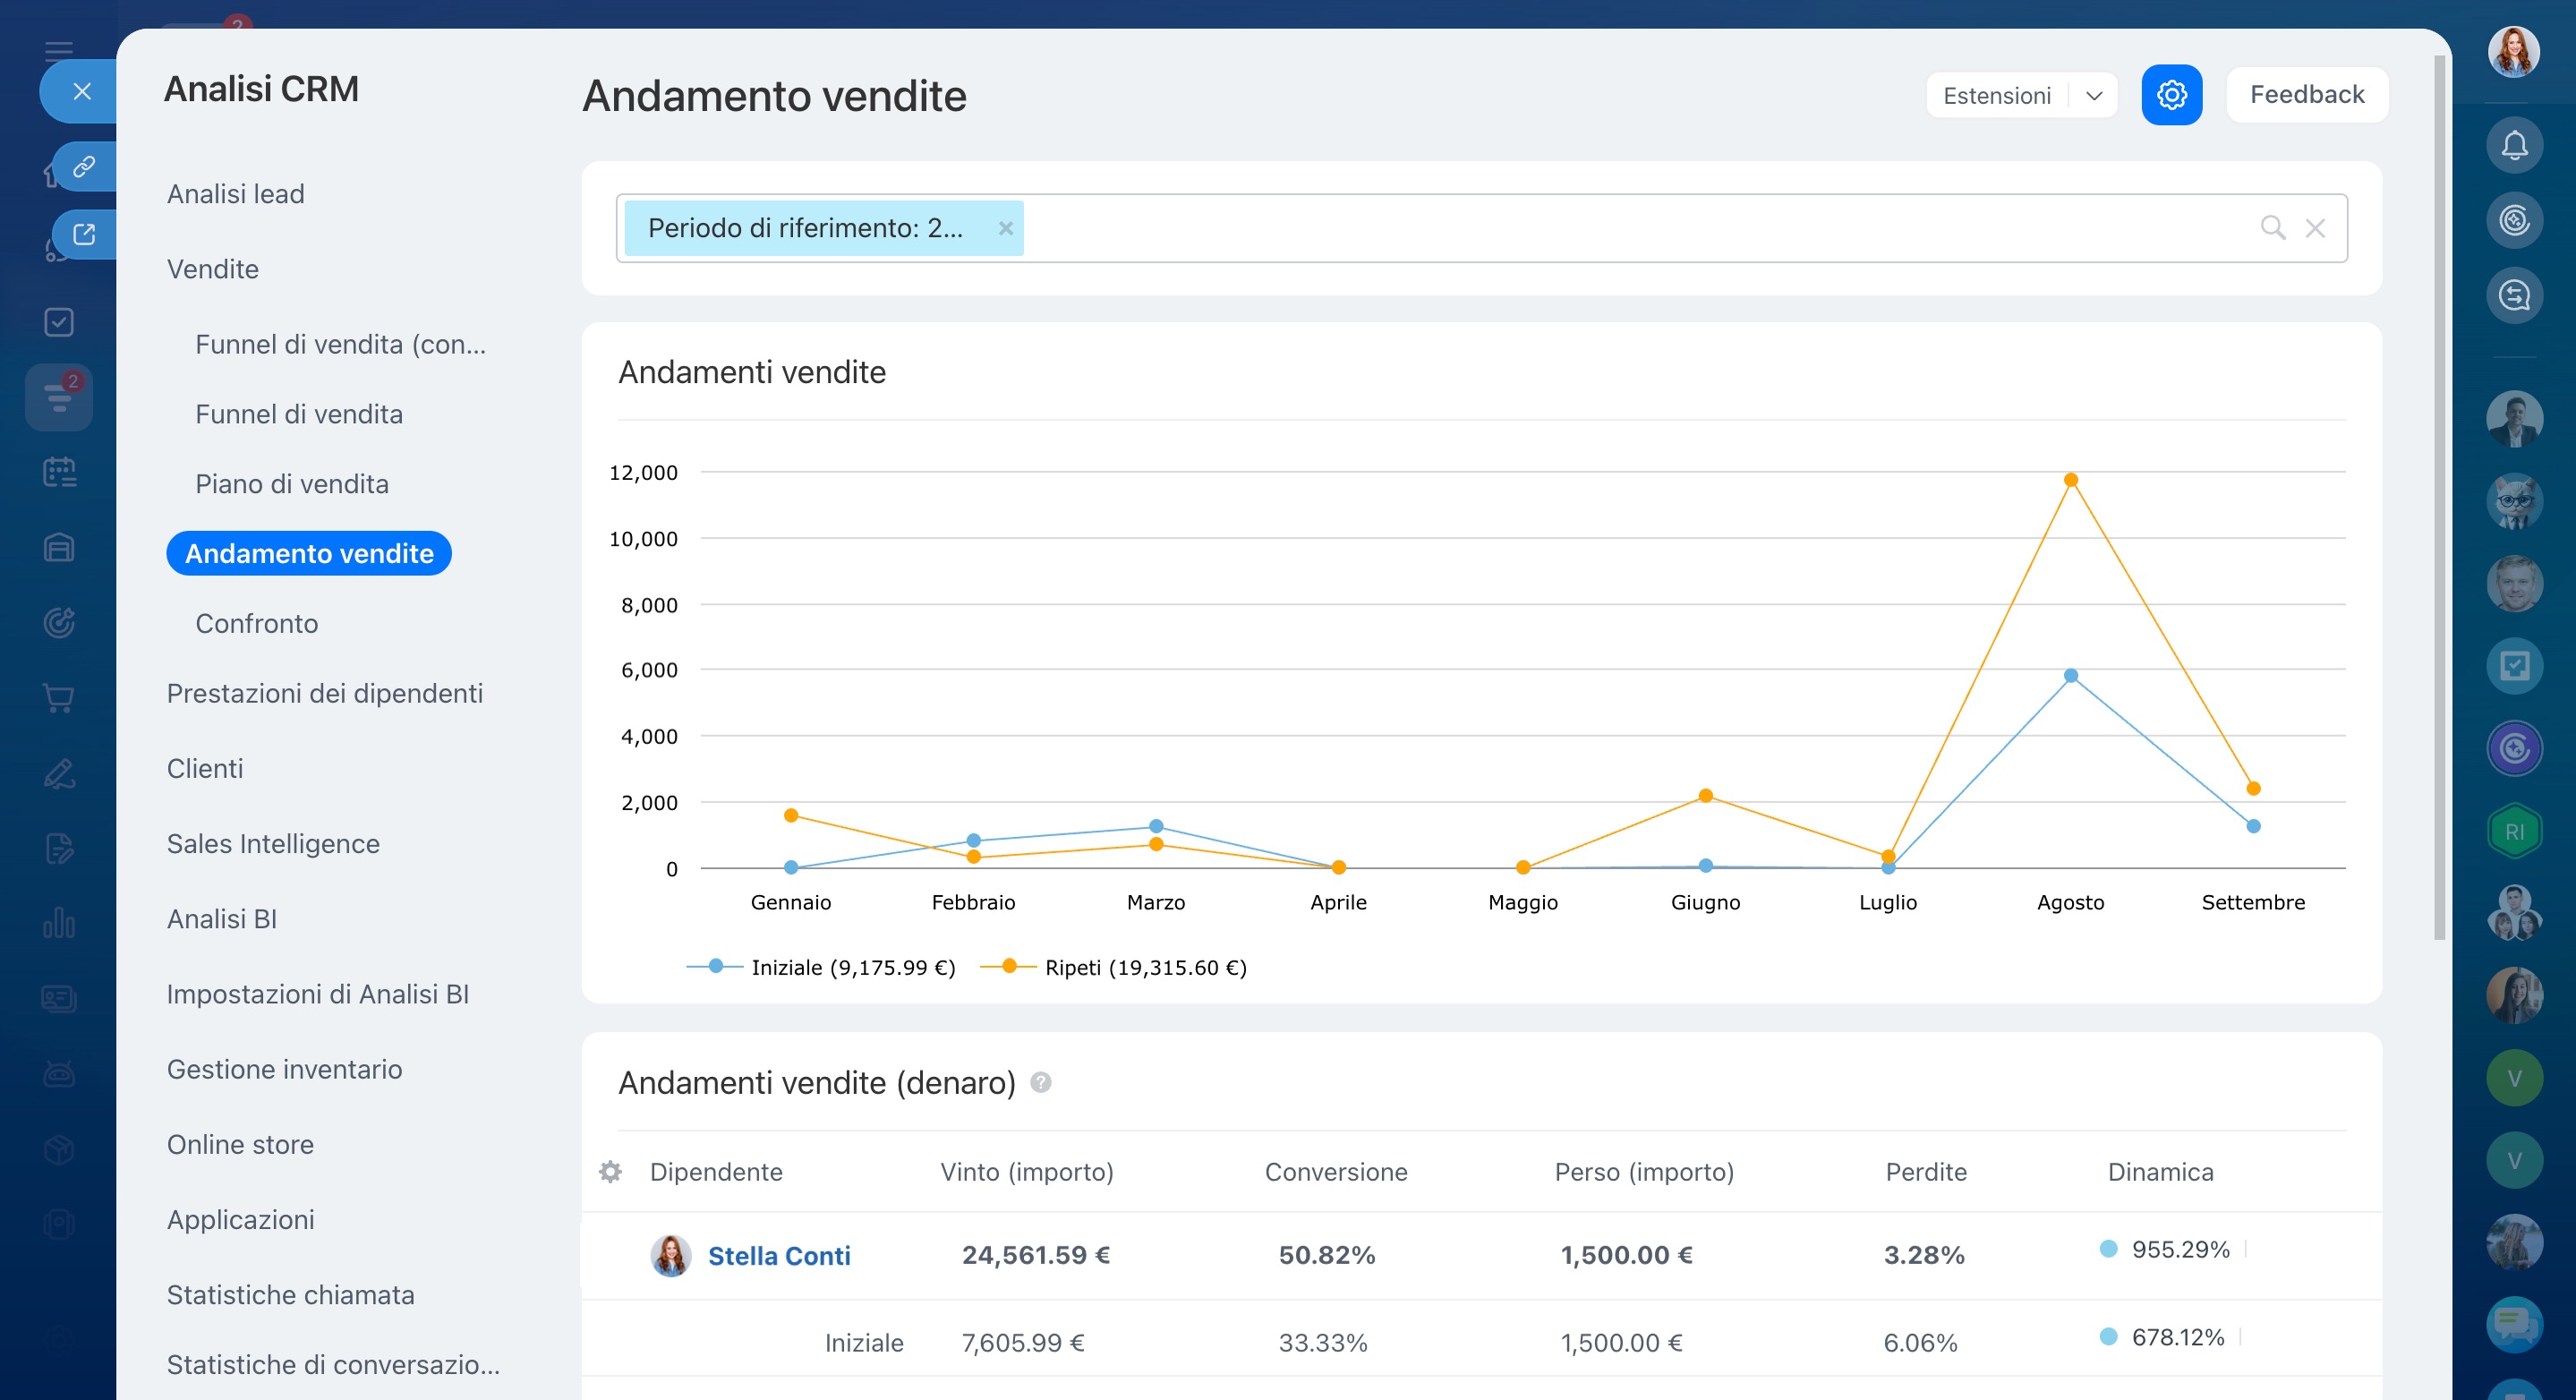Open the CRM icon in left sidebar
Viewport: 2576px width, 1400px height.
[59, 398]
